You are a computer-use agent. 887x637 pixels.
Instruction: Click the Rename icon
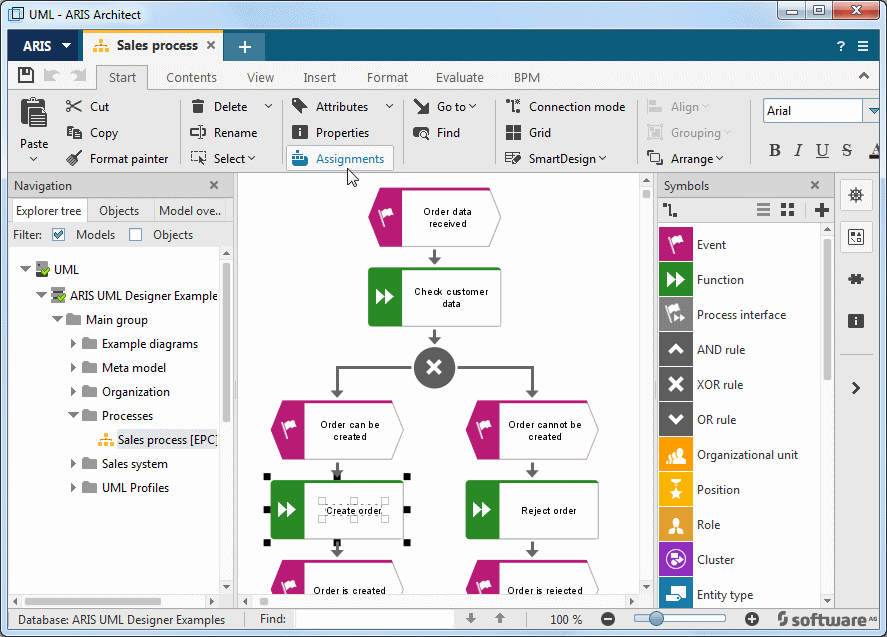point(198,132)
